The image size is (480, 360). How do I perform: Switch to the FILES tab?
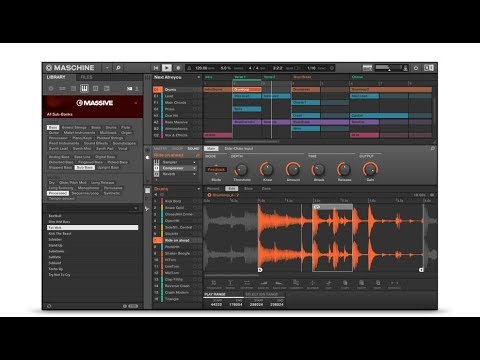pos(87,77)
